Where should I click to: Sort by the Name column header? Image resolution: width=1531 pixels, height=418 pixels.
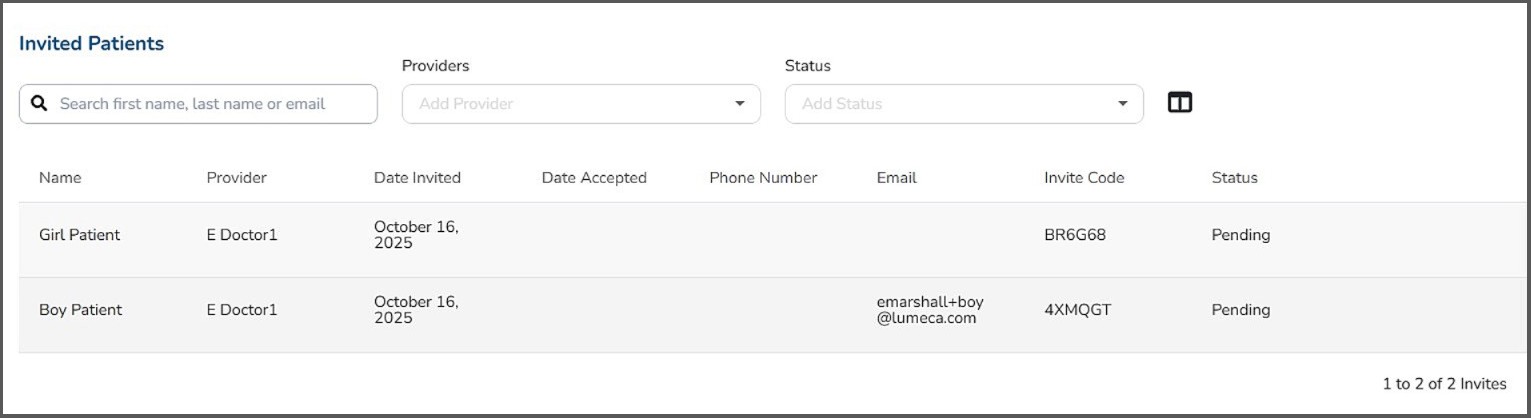[60, 178]
